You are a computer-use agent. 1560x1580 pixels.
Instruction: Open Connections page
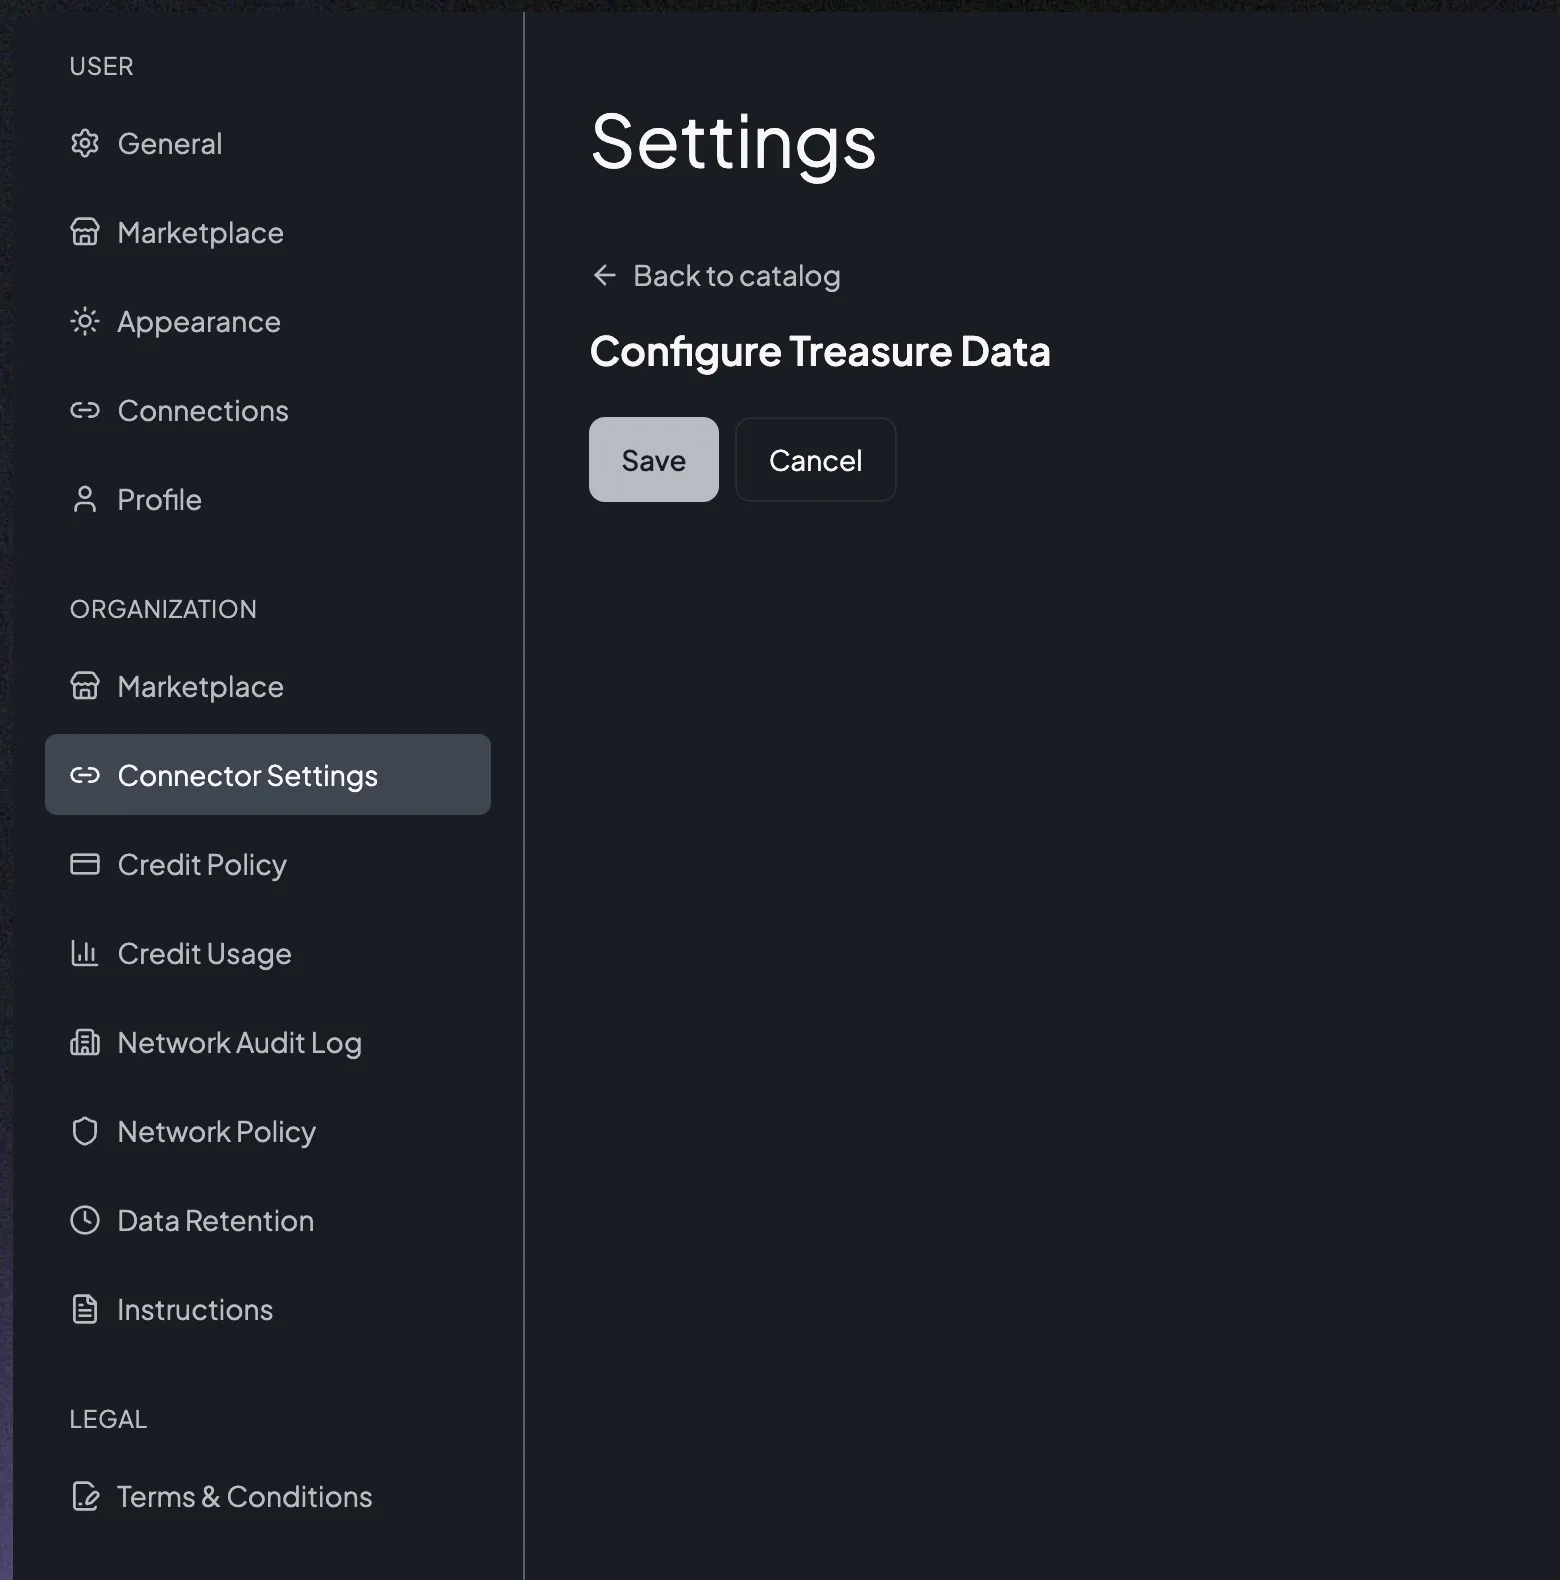coord(268,411)
